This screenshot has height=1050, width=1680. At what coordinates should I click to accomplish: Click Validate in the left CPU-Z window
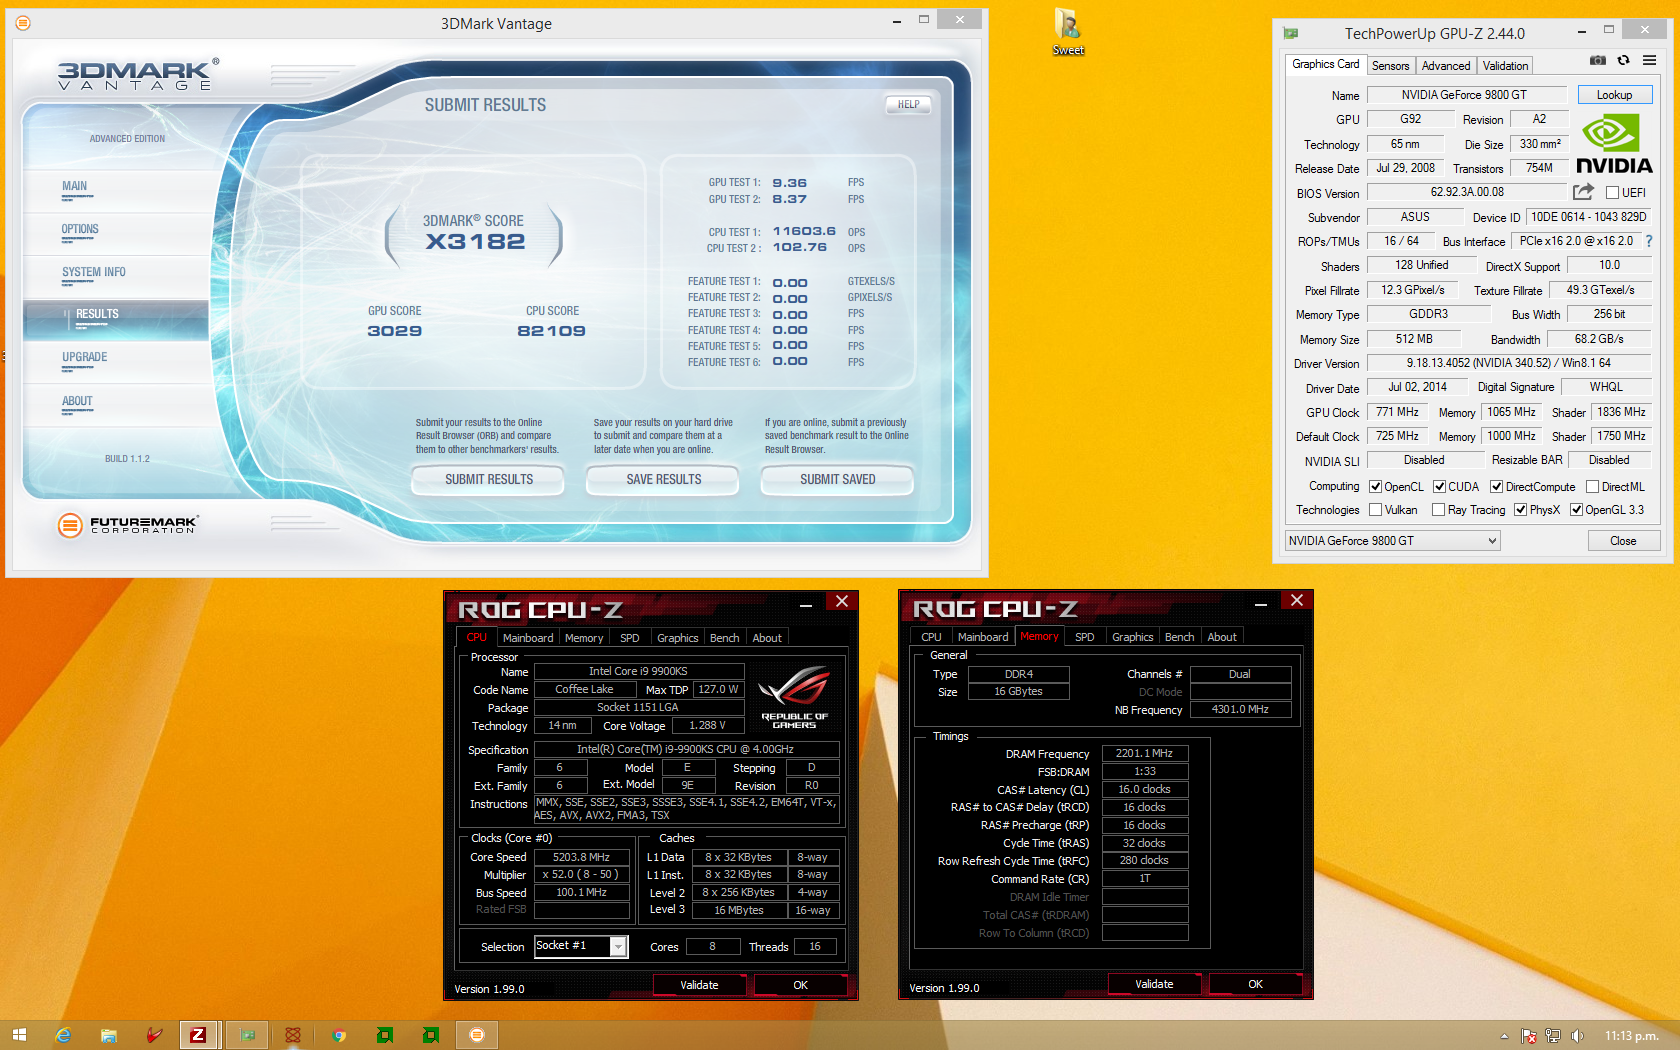[x=699, y=985]
